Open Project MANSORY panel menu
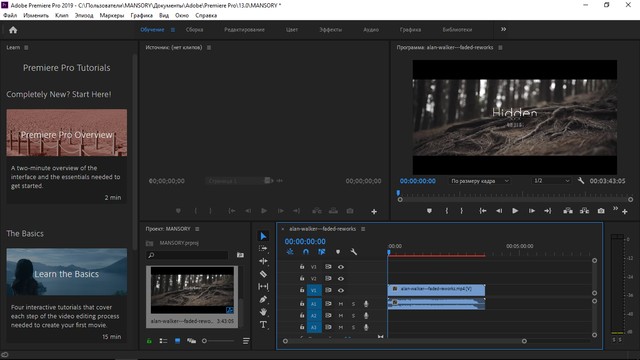Viewport: 640px width, 360px height. click(197, 229)
